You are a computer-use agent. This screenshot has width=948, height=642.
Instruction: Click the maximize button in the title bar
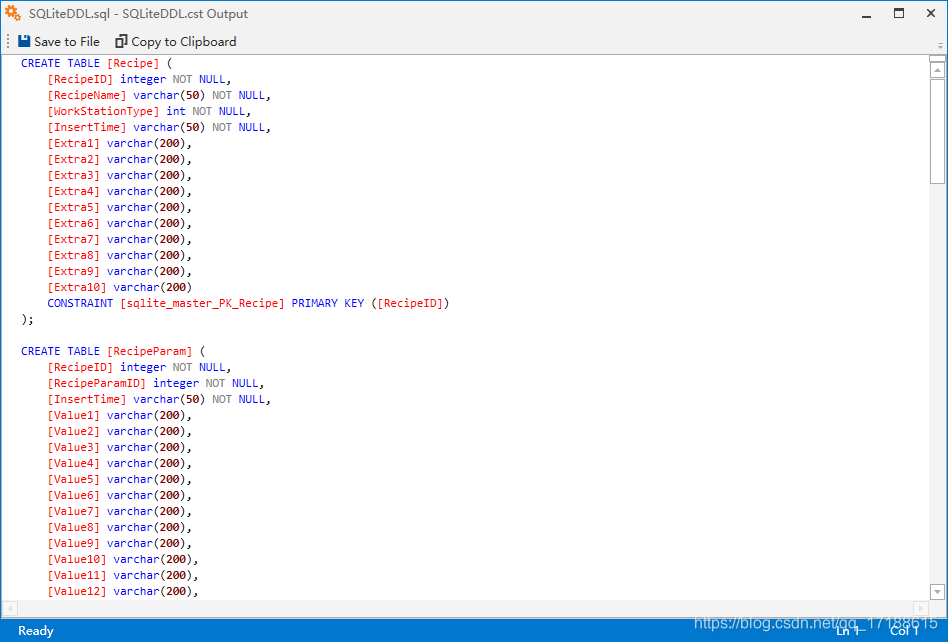pyautogui.click(x=897, y=13)
